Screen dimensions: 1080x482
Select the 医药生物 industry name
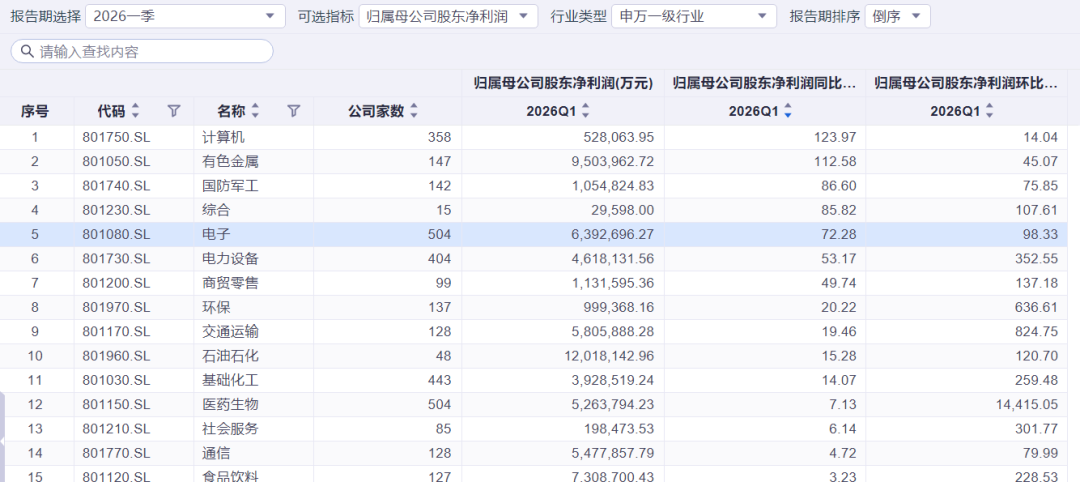point(230,404)
